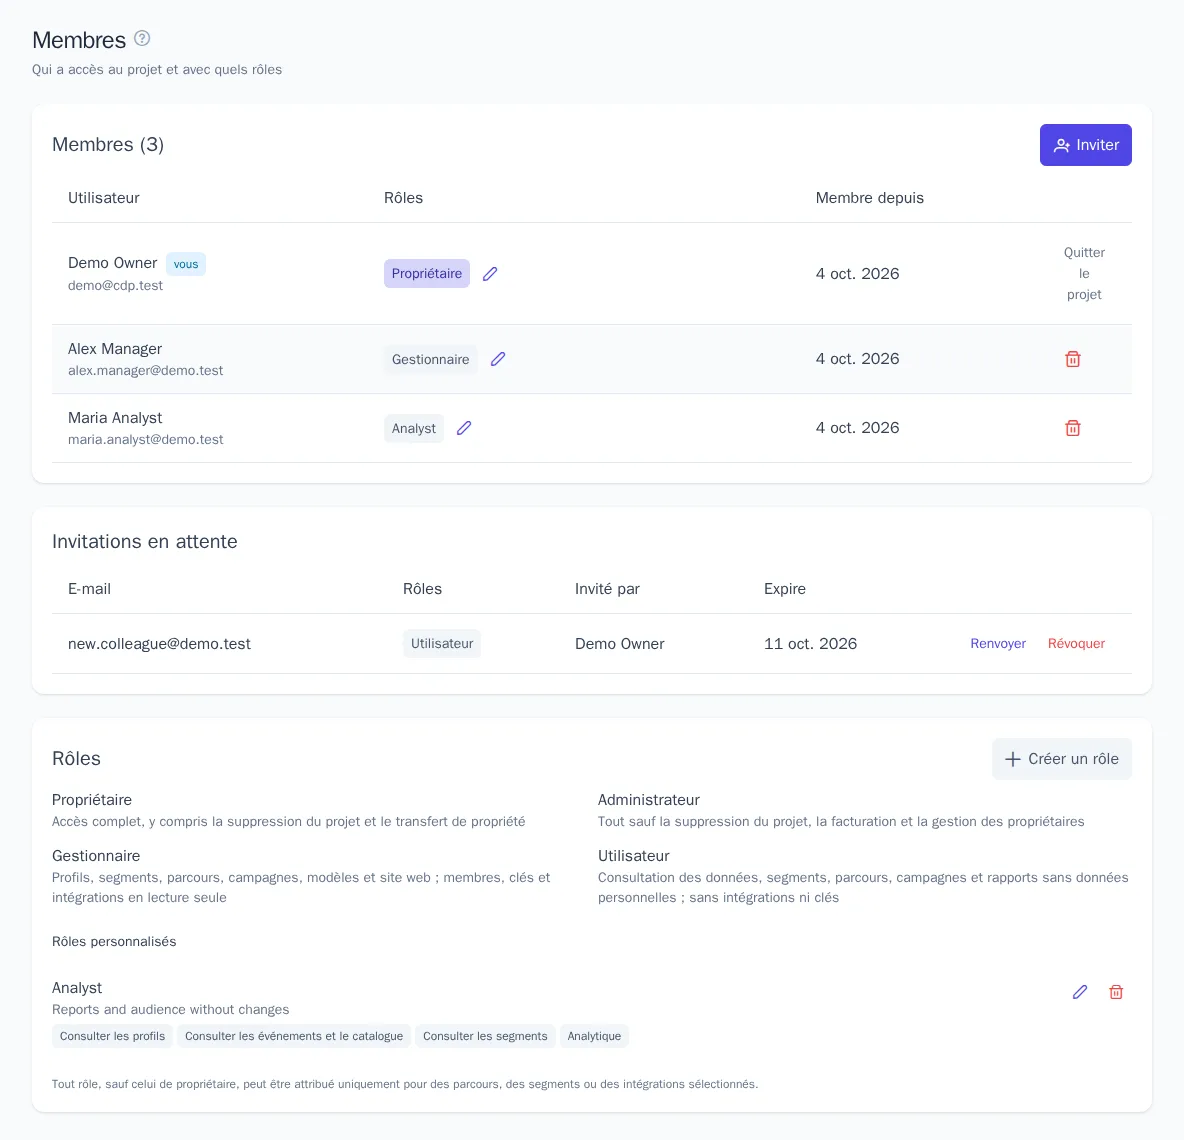Click the 'Analytique' permission chip
The height and width of the screenshot is (1140, 1184).
[594, 1036]
